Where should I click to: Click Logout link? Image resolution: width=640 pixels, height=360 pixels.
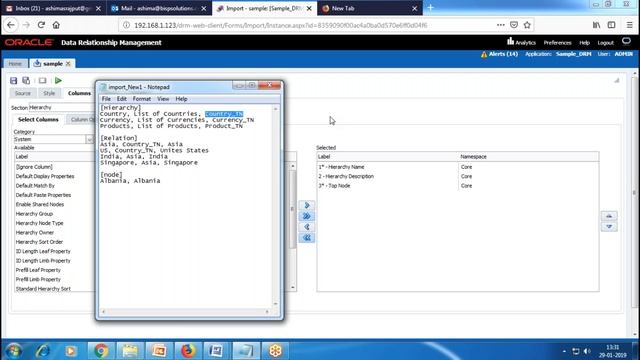605,43
